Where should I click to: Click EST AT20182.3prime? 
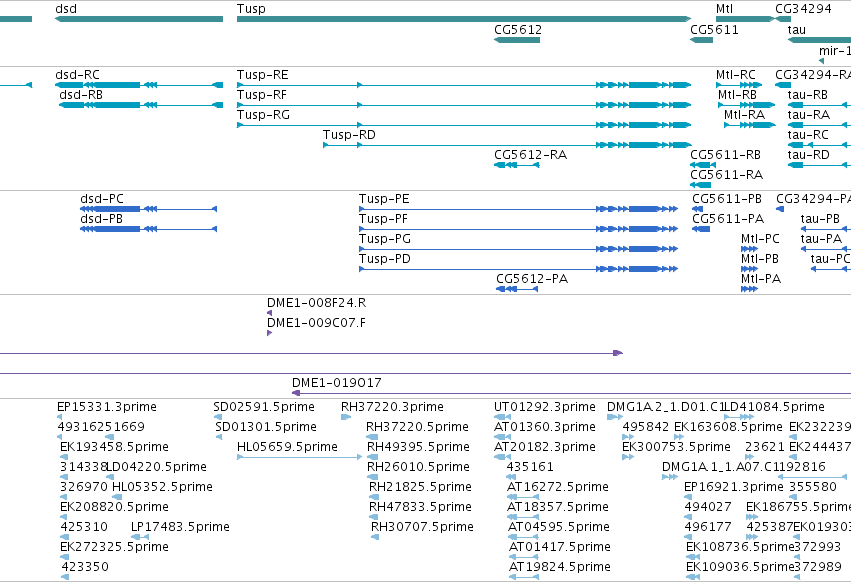coord(545,447)
